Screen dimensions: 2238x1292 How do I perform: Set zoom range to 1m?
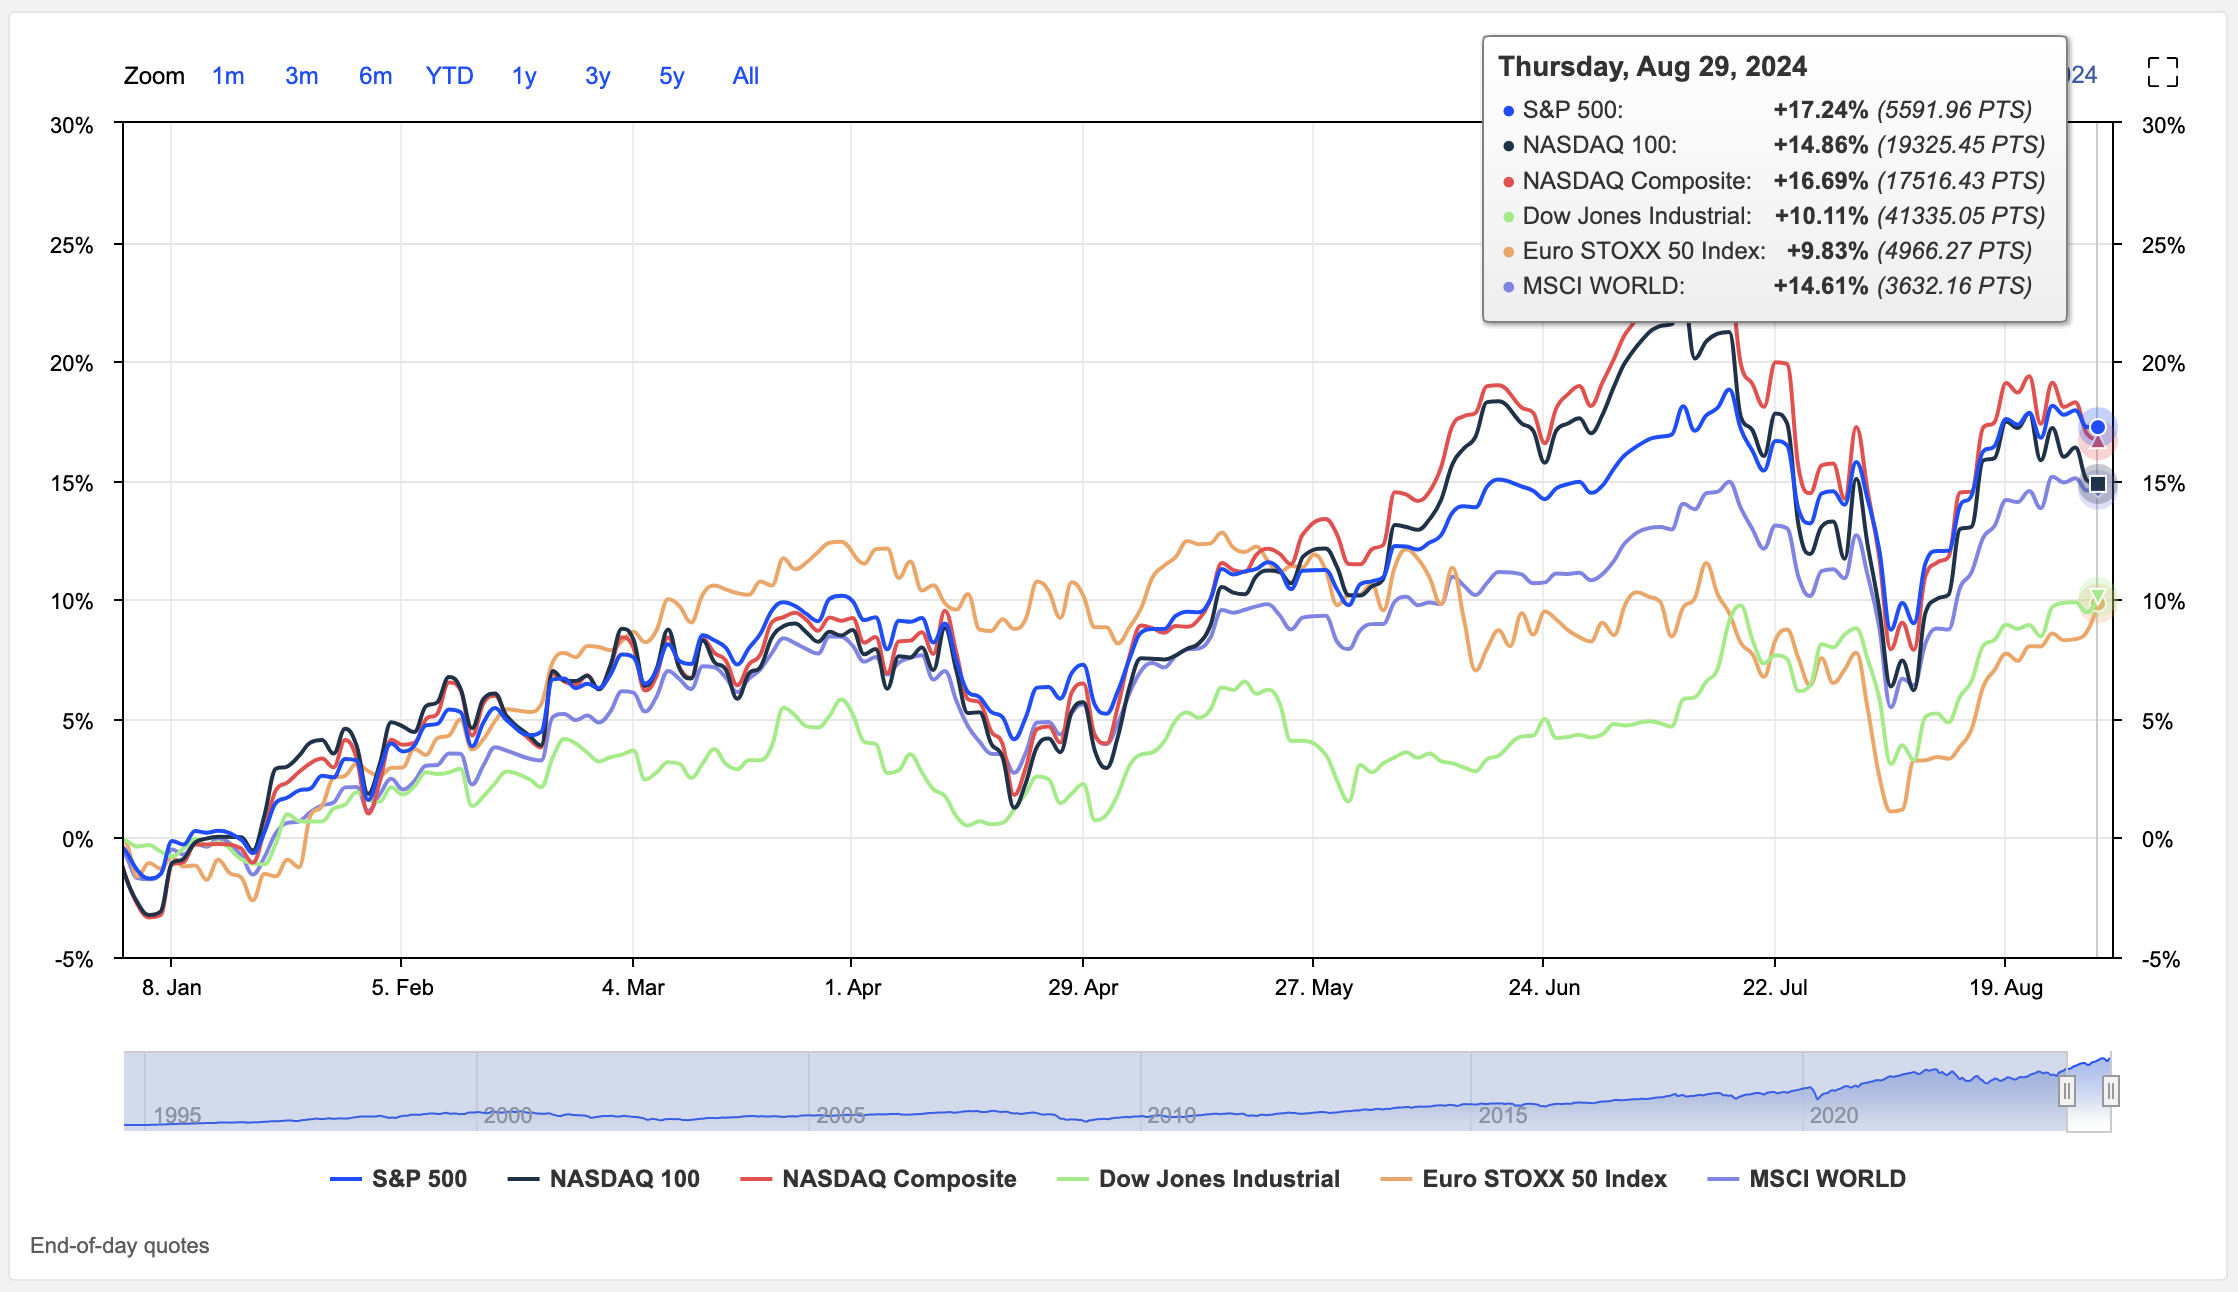228,76
